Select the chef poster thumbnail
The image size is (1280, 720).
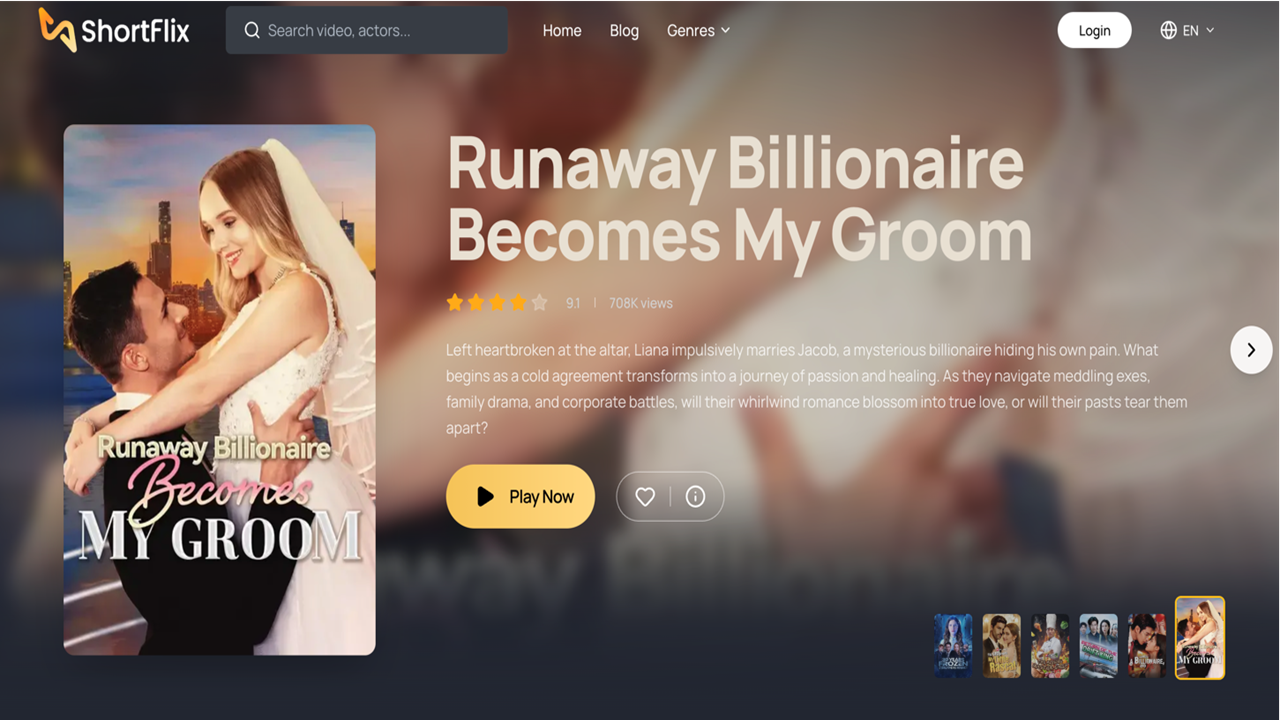[x=1050, y=646]
